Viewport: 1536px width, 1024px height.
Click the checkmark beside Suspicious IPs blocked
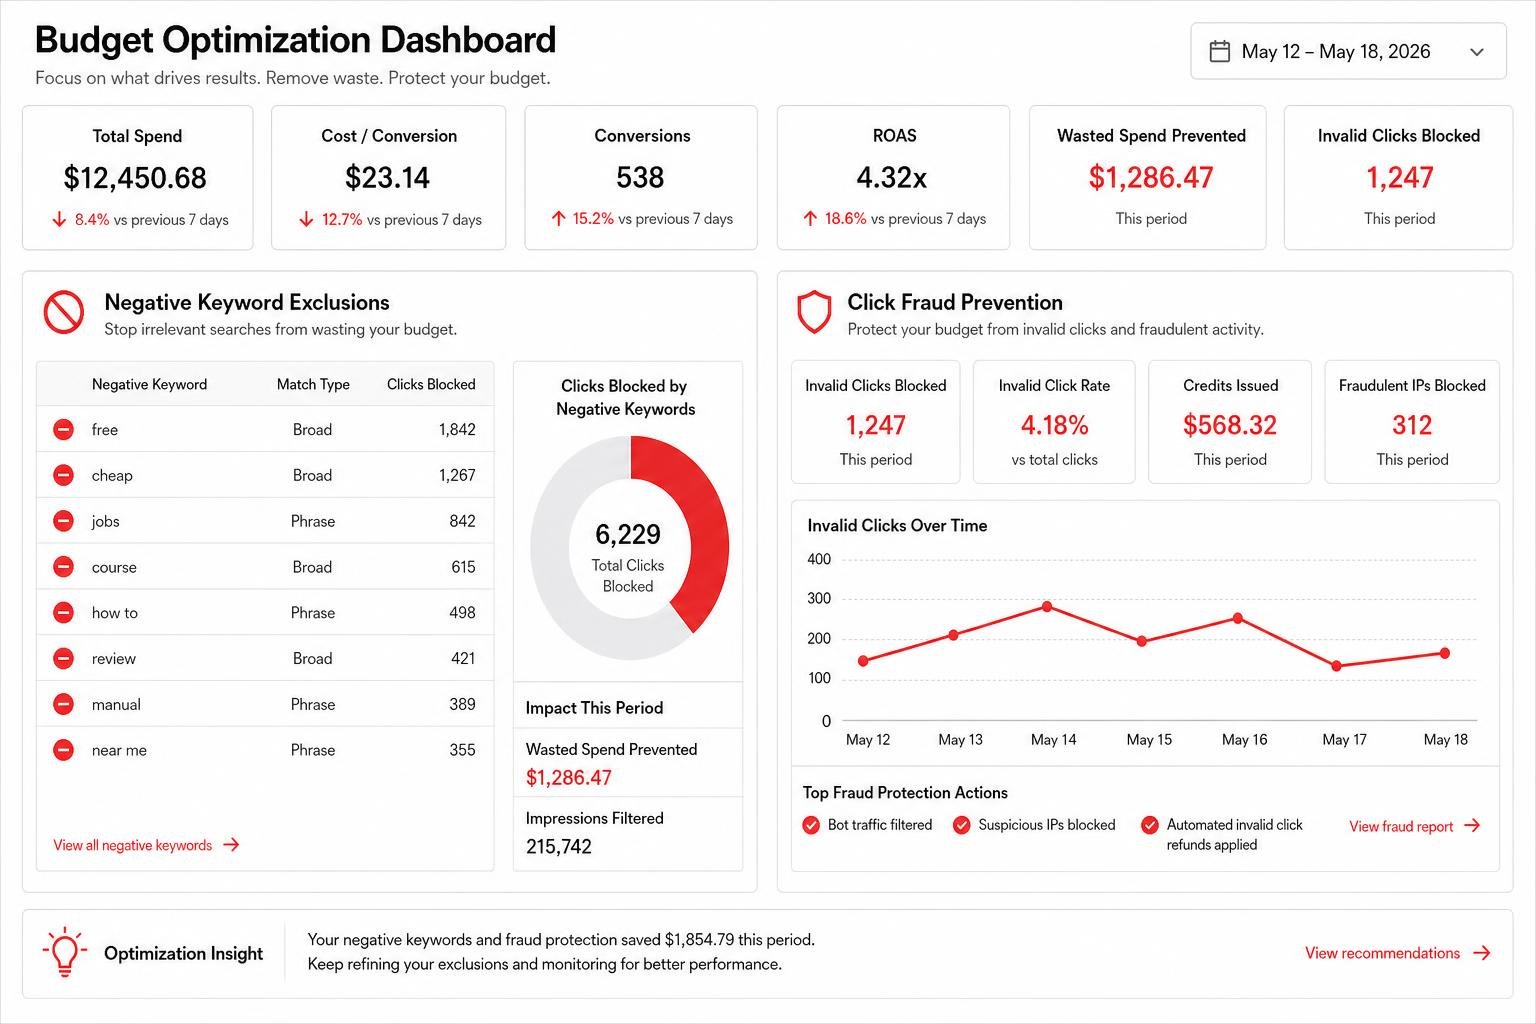[961, 825]
